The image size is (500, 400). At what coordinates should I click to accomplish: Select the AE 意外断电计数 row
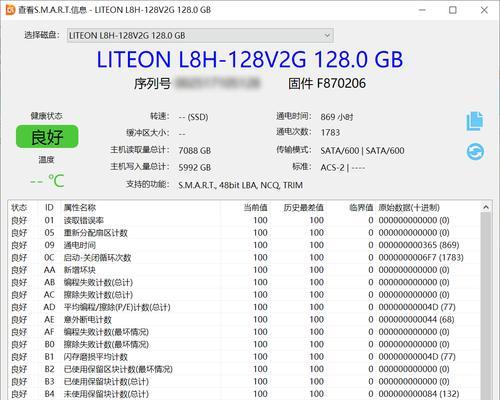pos(244,319)
